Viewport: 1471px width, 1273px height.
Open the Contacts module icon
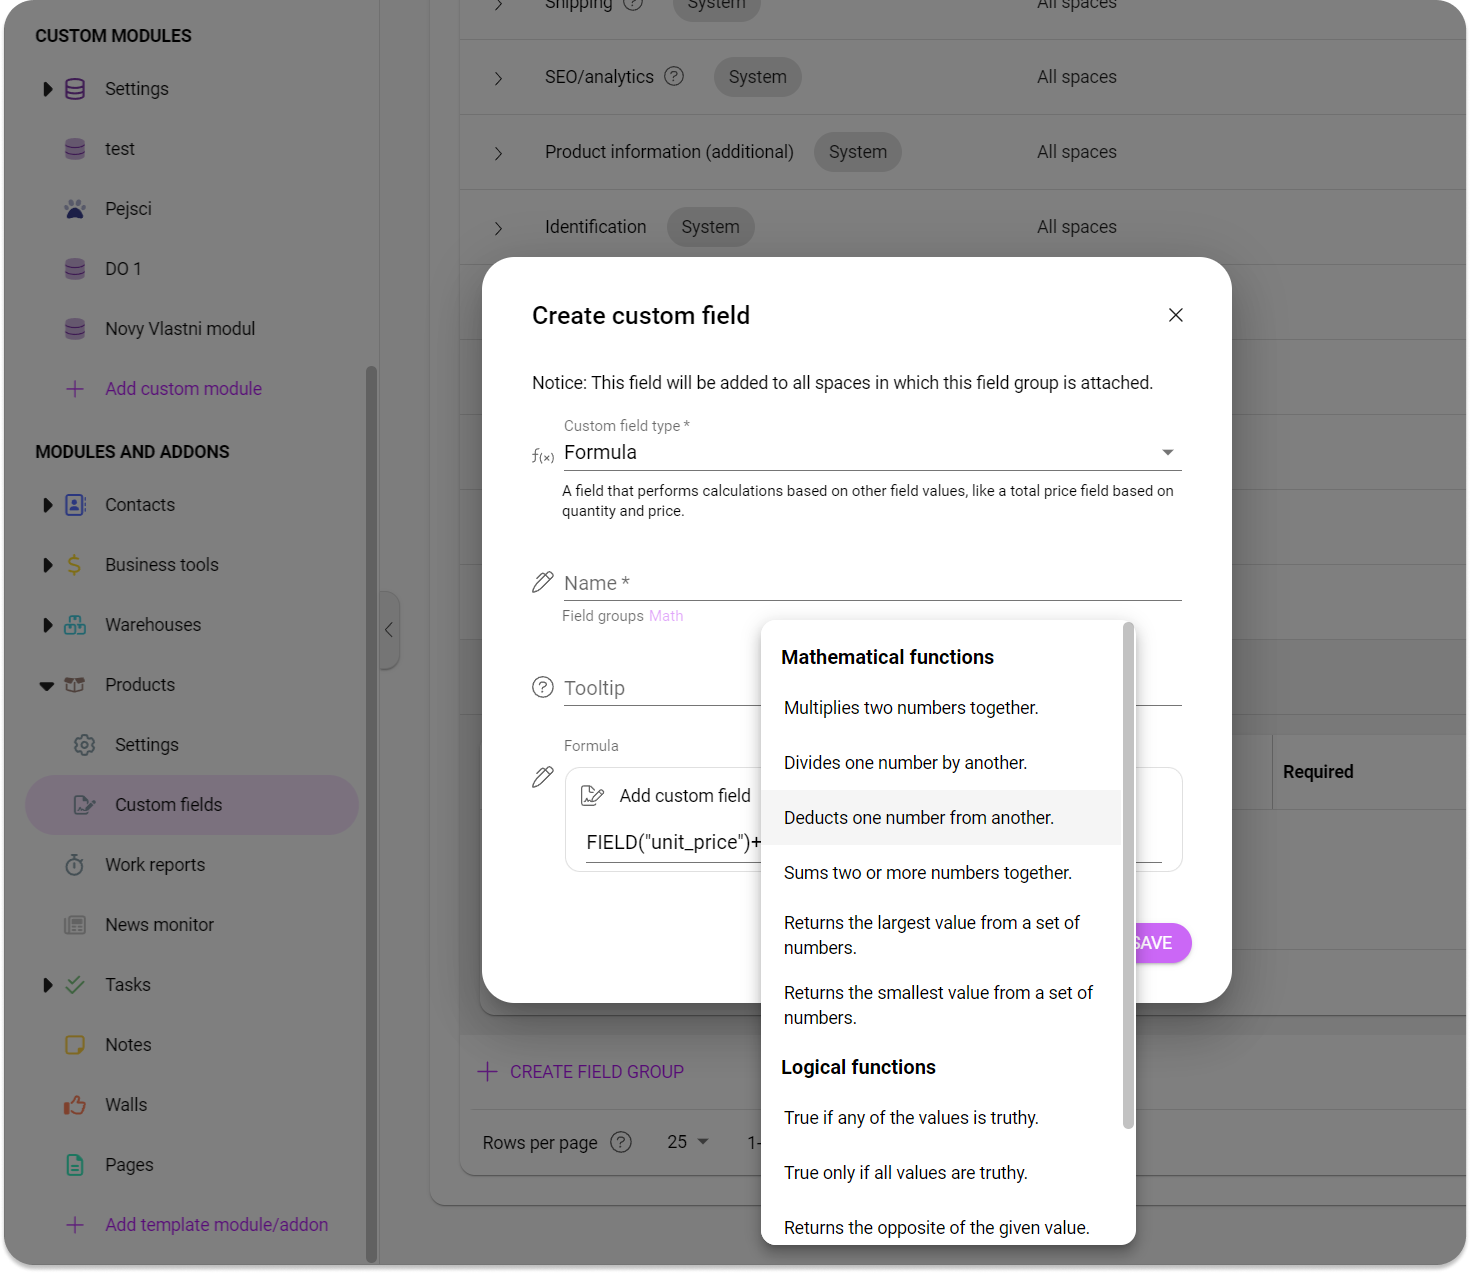click(x=74, y=505)
